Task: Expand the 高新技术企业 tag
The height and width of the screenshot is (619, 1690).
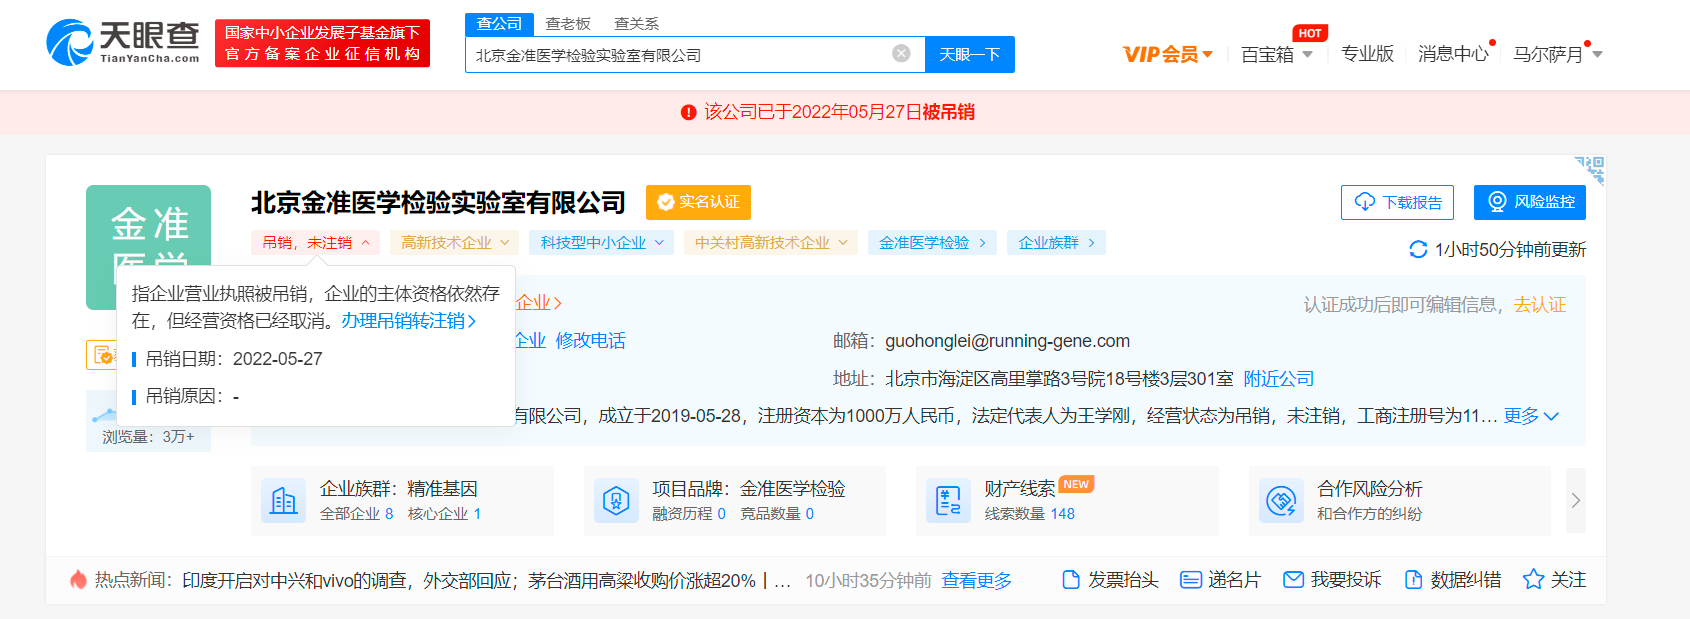Action: coord(455,243)
